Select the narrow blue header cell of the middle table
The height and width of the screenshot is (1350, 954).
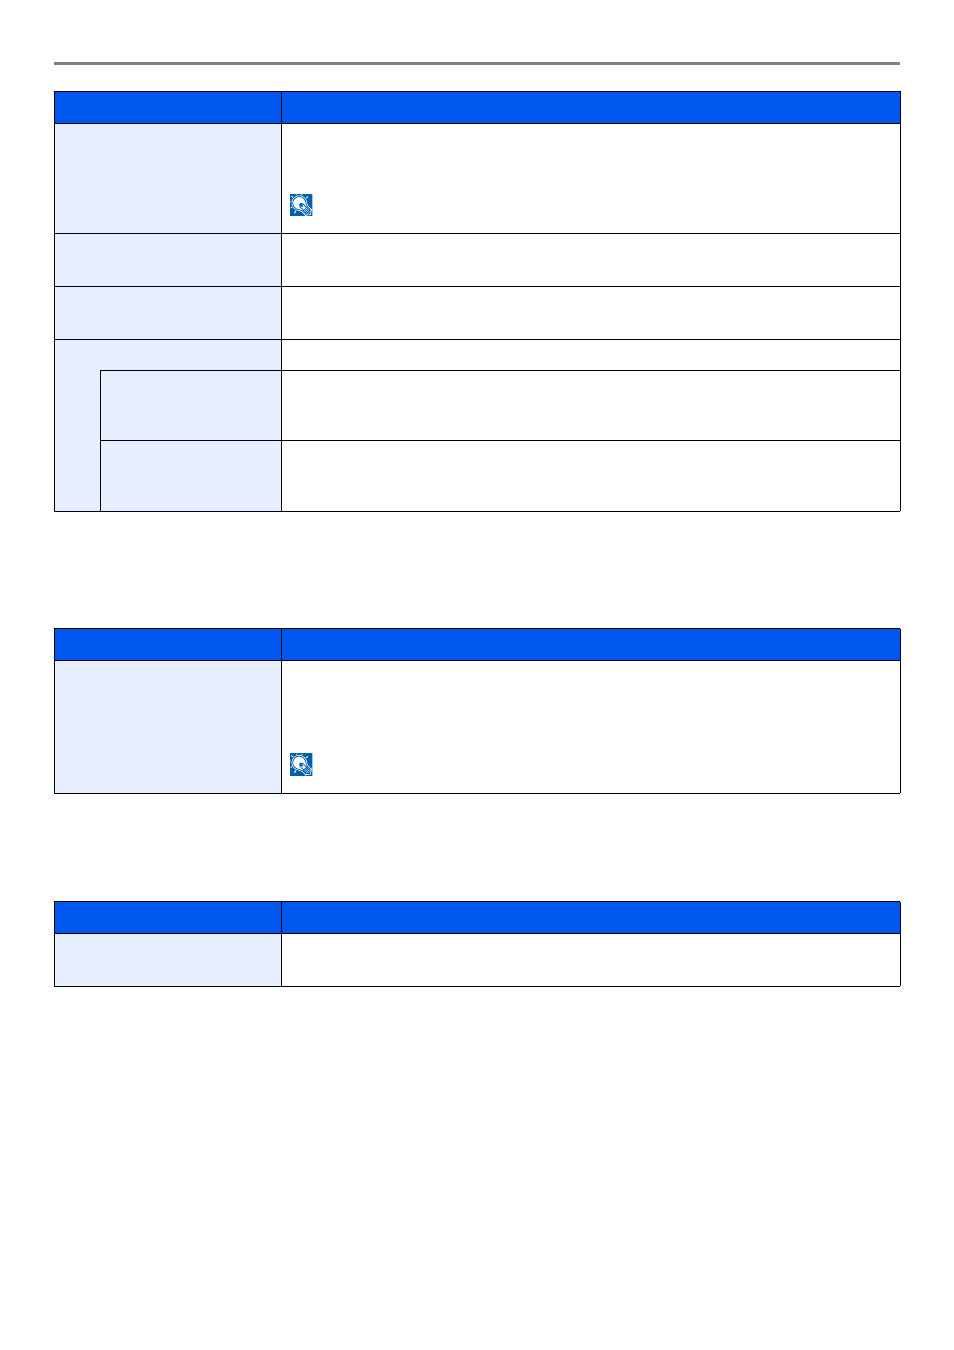[x=168, y=645]
